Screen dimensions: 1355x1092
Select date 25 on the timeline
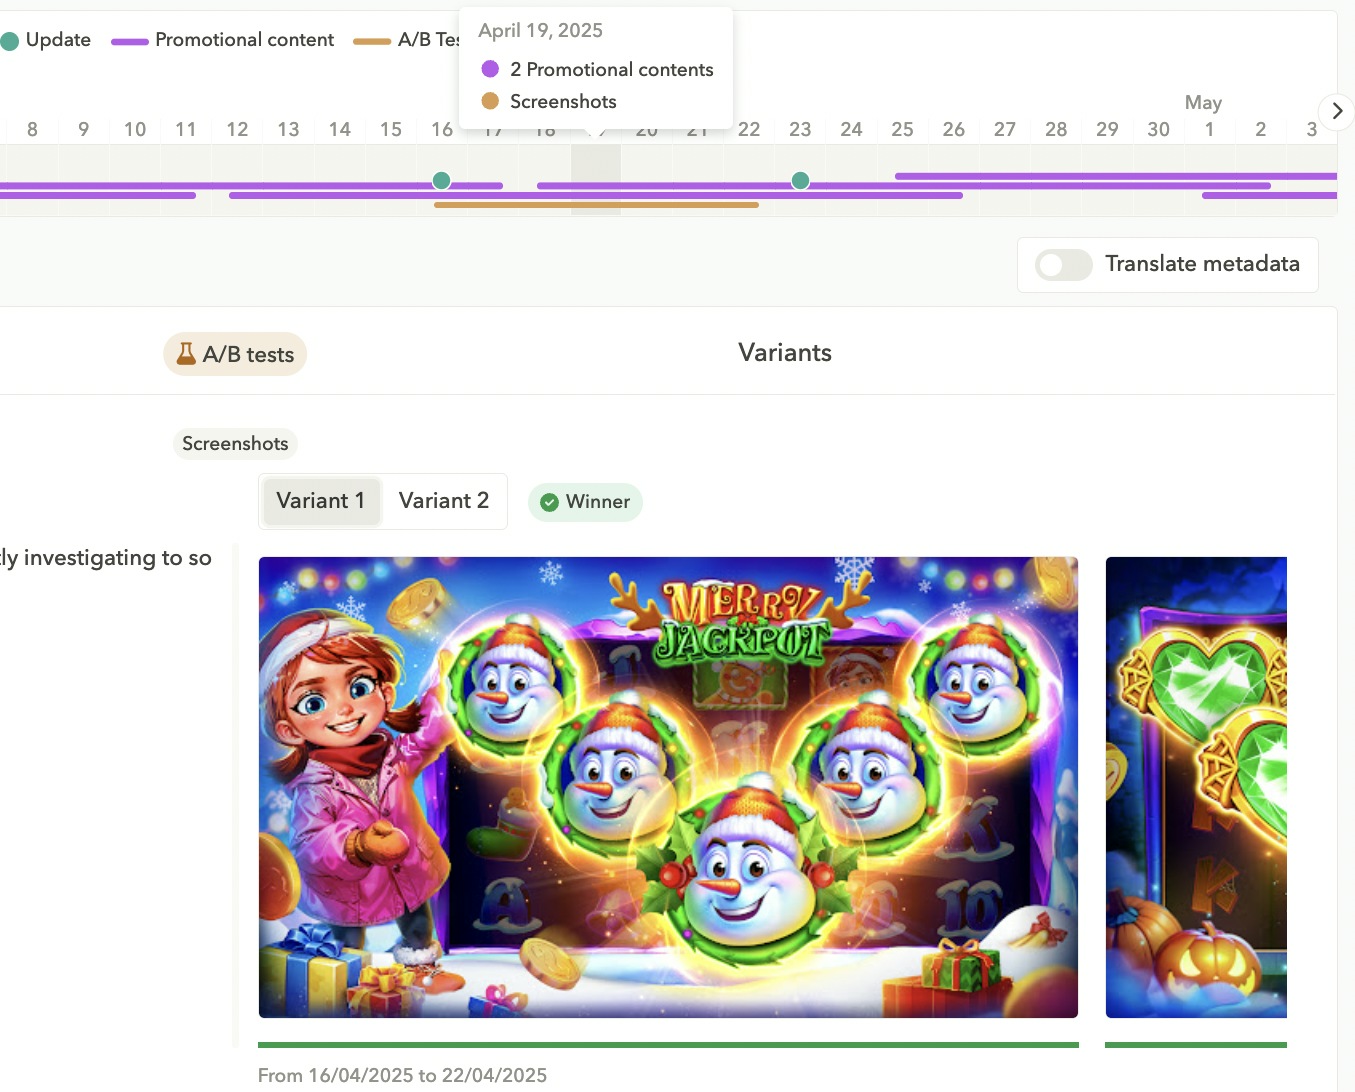coord(902,129)
